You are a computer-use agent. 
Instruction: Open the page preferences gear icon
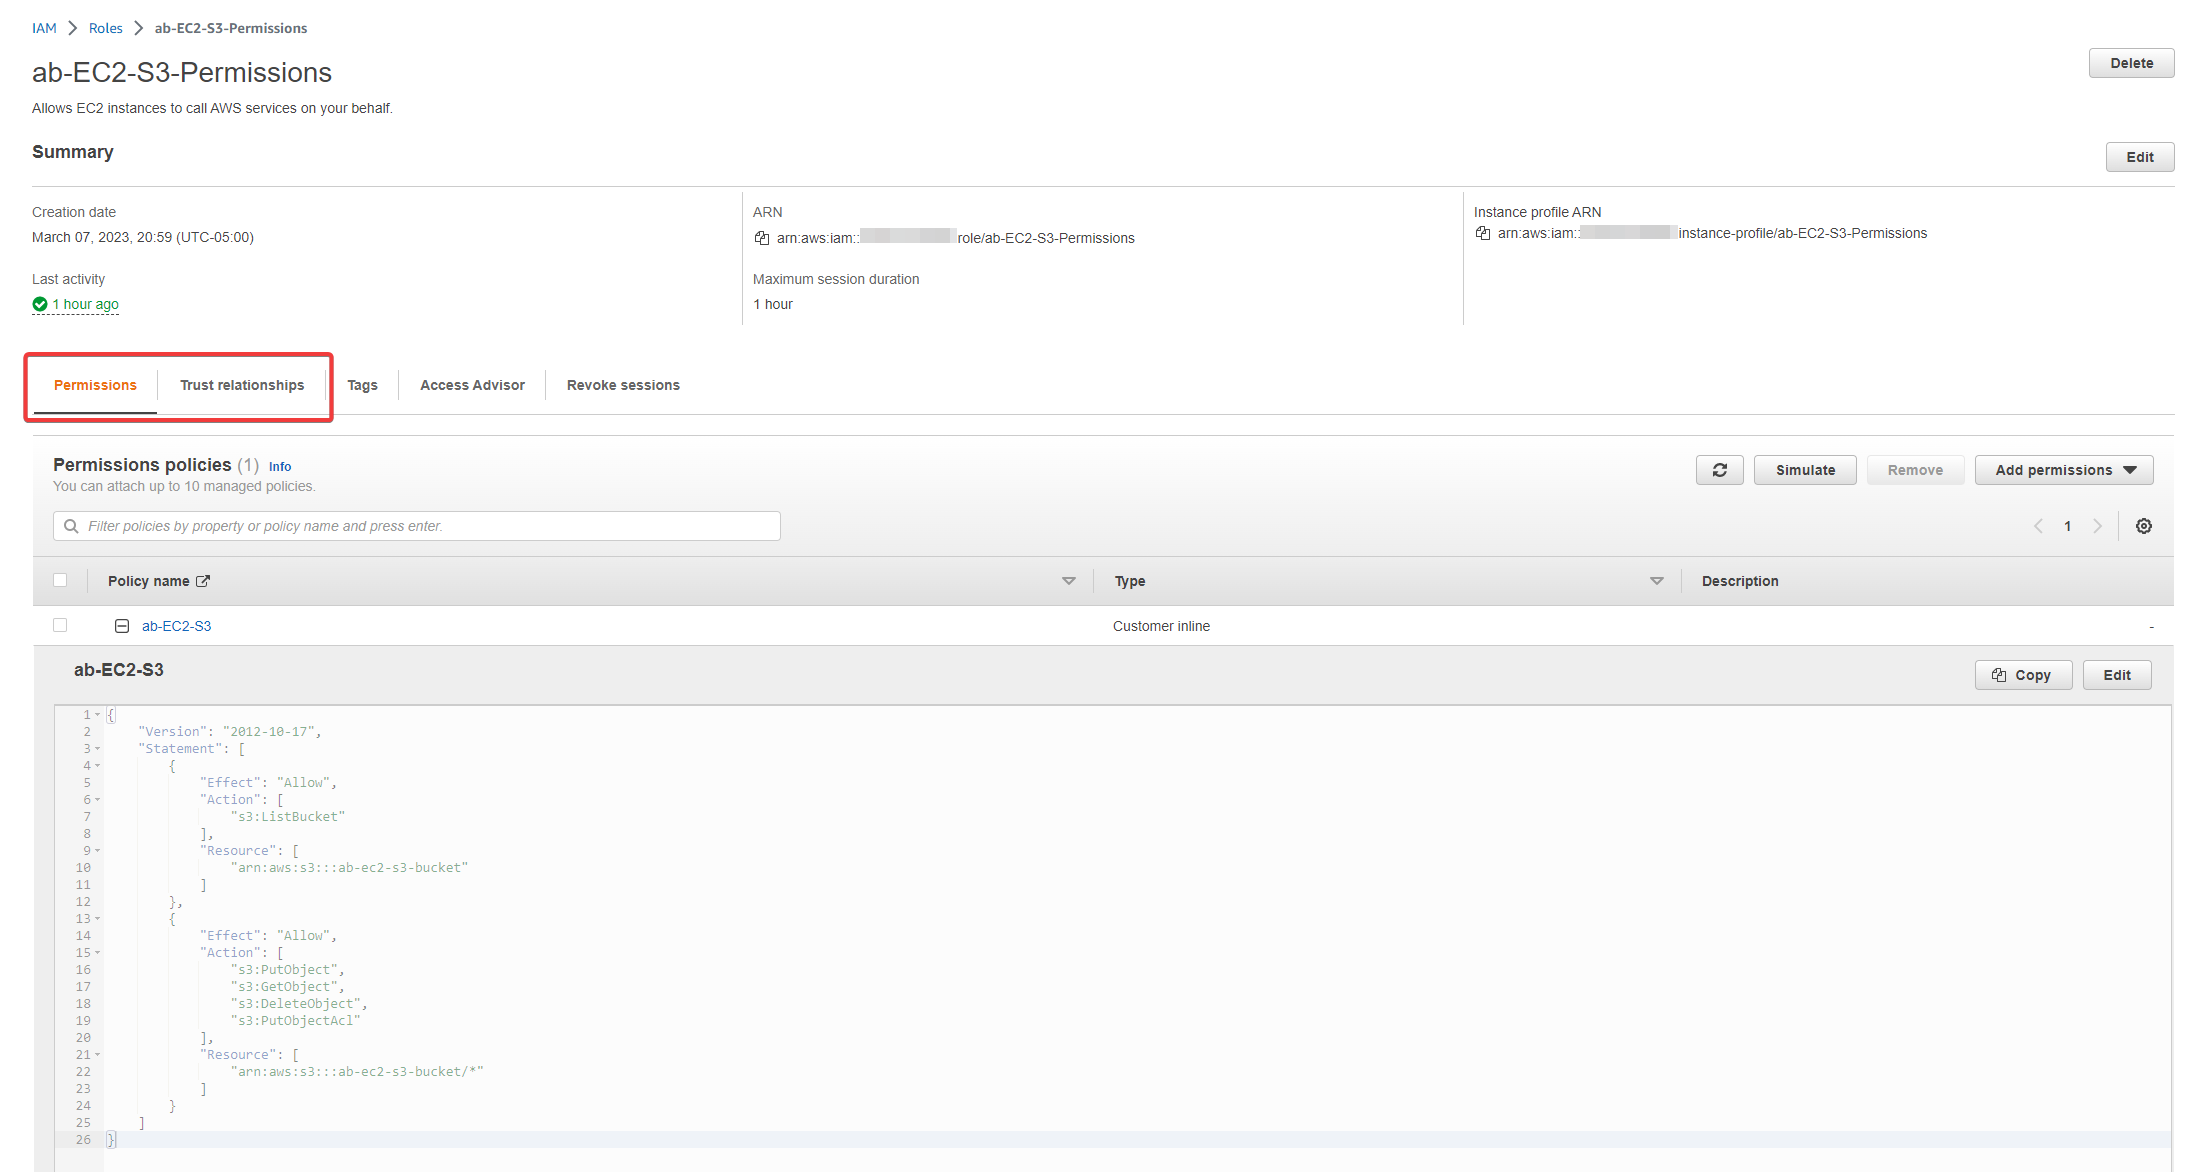click(2144, 526)
